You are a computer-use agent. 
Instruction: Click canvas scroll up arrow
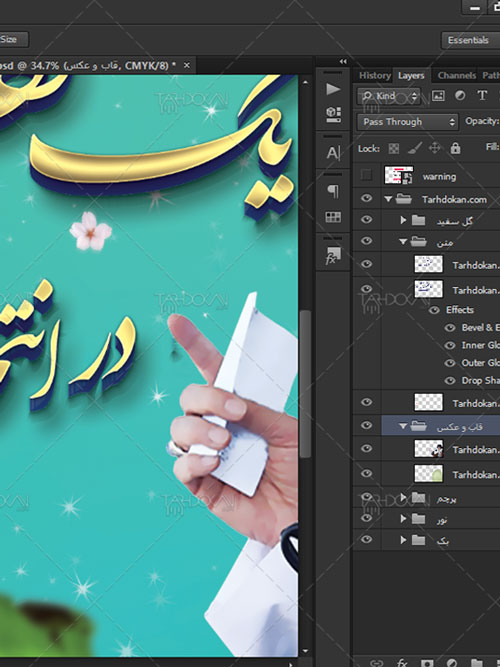point(305,82)
